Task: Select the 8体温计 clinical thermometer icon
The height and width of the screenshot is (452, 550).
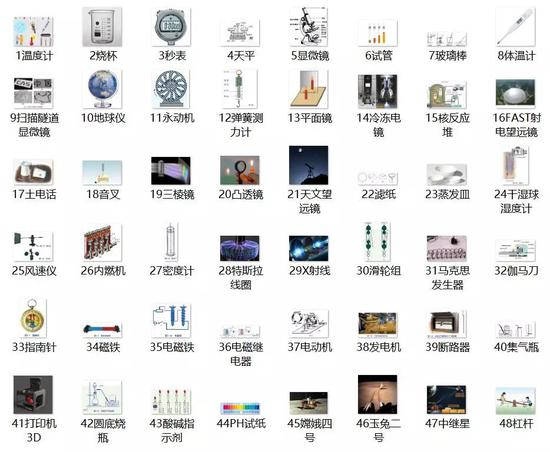Action: [x=516, y=27]
